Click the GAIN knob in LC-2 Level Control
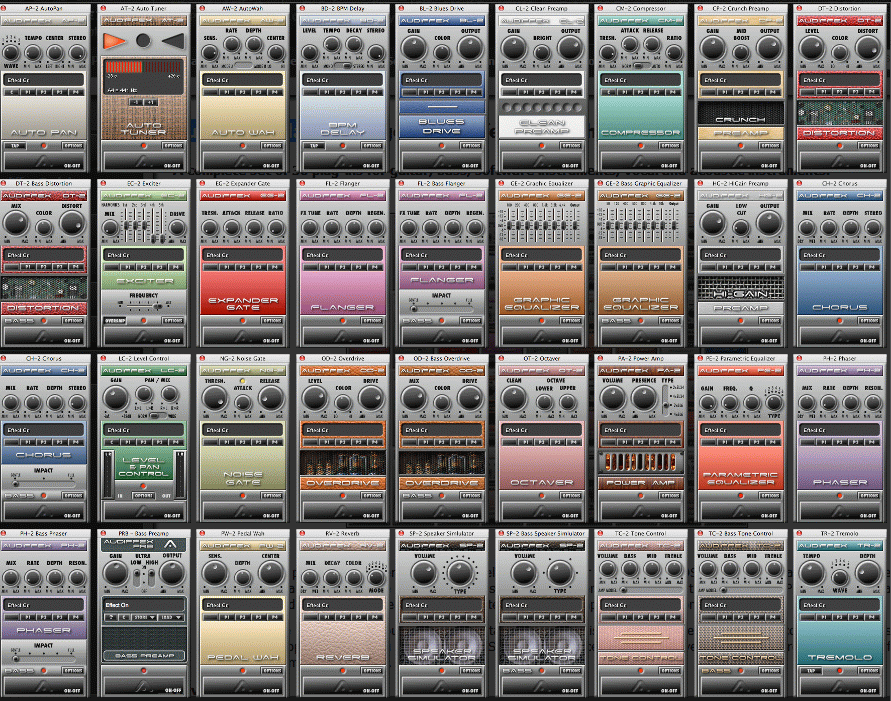This screenshot has height=701, width=891. [116, 398]
